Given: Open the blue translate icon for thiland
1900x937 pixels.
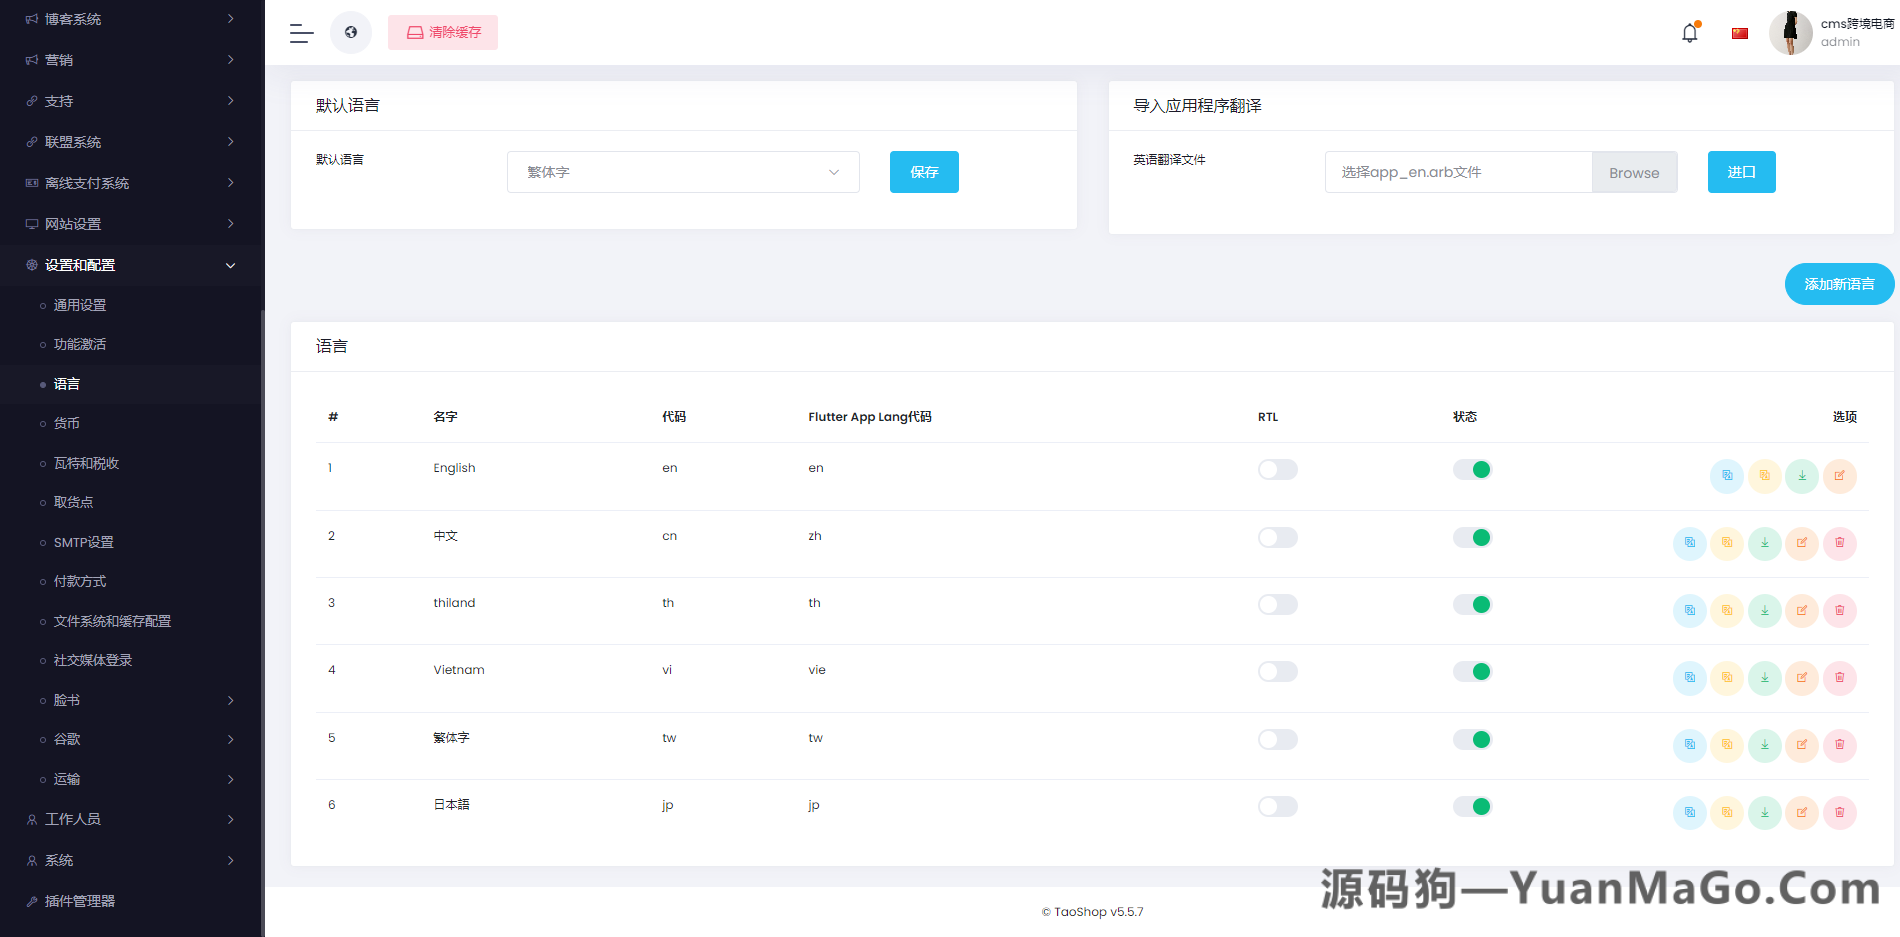Looking at the screenshot, I should point(1689,610).
